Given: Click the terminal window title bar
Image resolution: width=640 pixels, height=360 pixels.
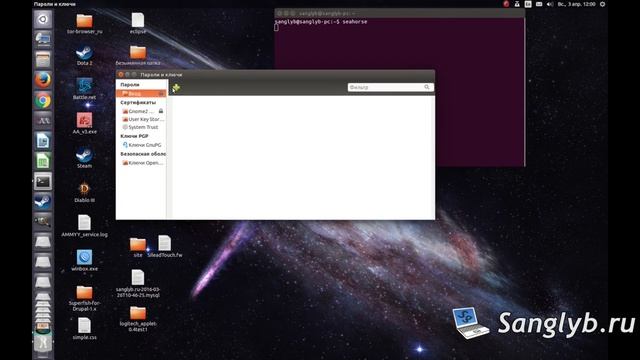Looking at the screenshot, I should tap(399, 13).
